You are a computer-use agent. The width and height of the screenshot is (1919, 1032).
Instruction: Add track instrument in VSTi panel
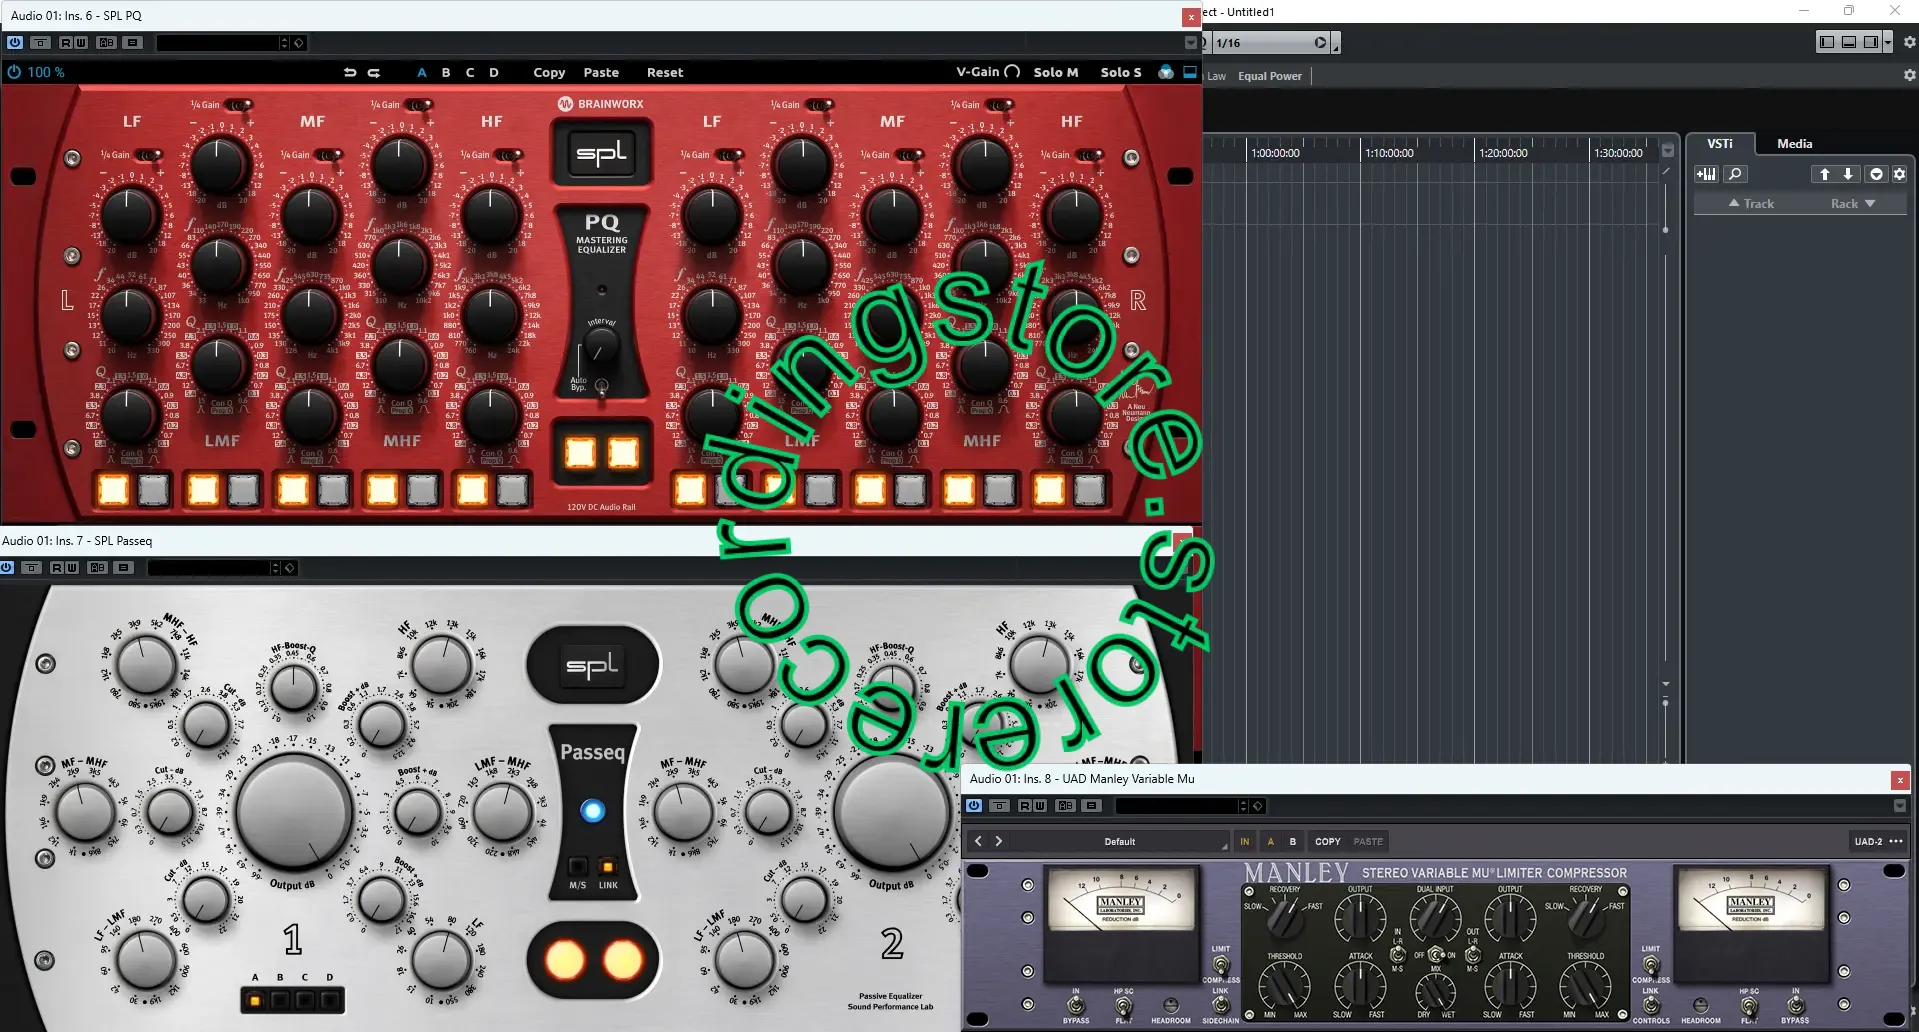pyautogui.click(x=1706, y=174)
